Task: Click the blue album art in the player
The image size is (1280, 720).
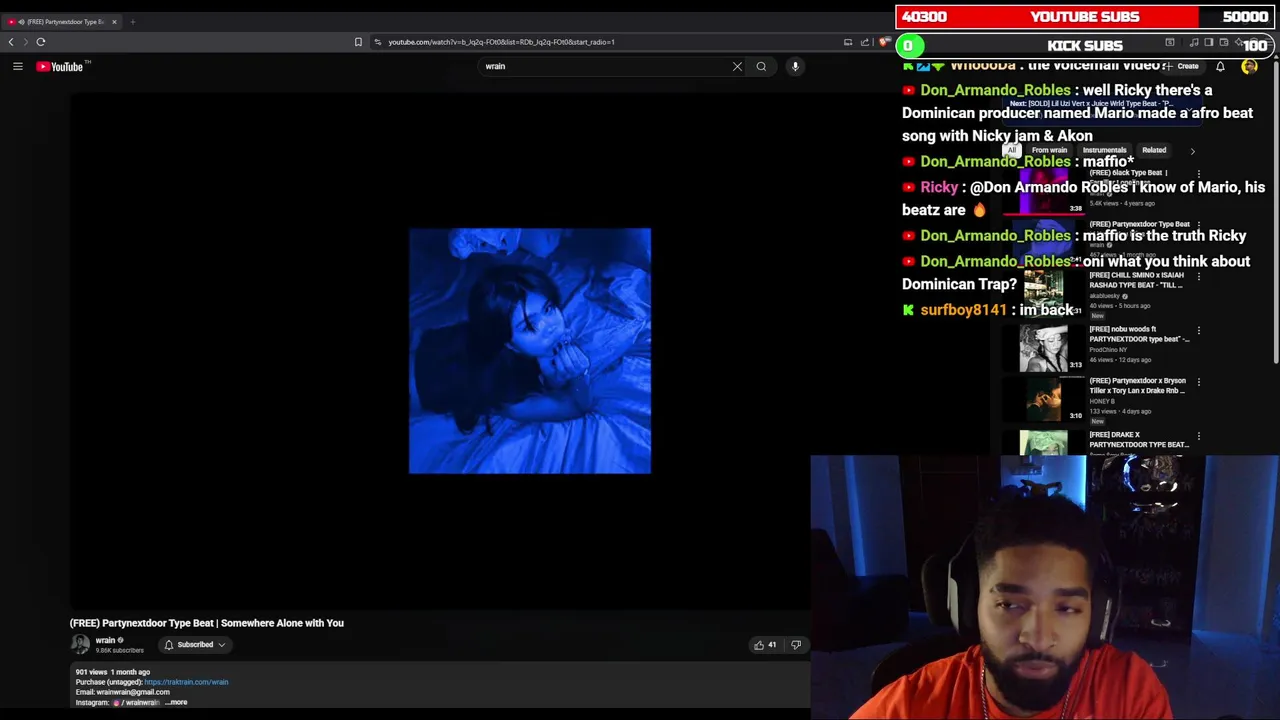Action: pyautogui.click(x=530, y=351)
